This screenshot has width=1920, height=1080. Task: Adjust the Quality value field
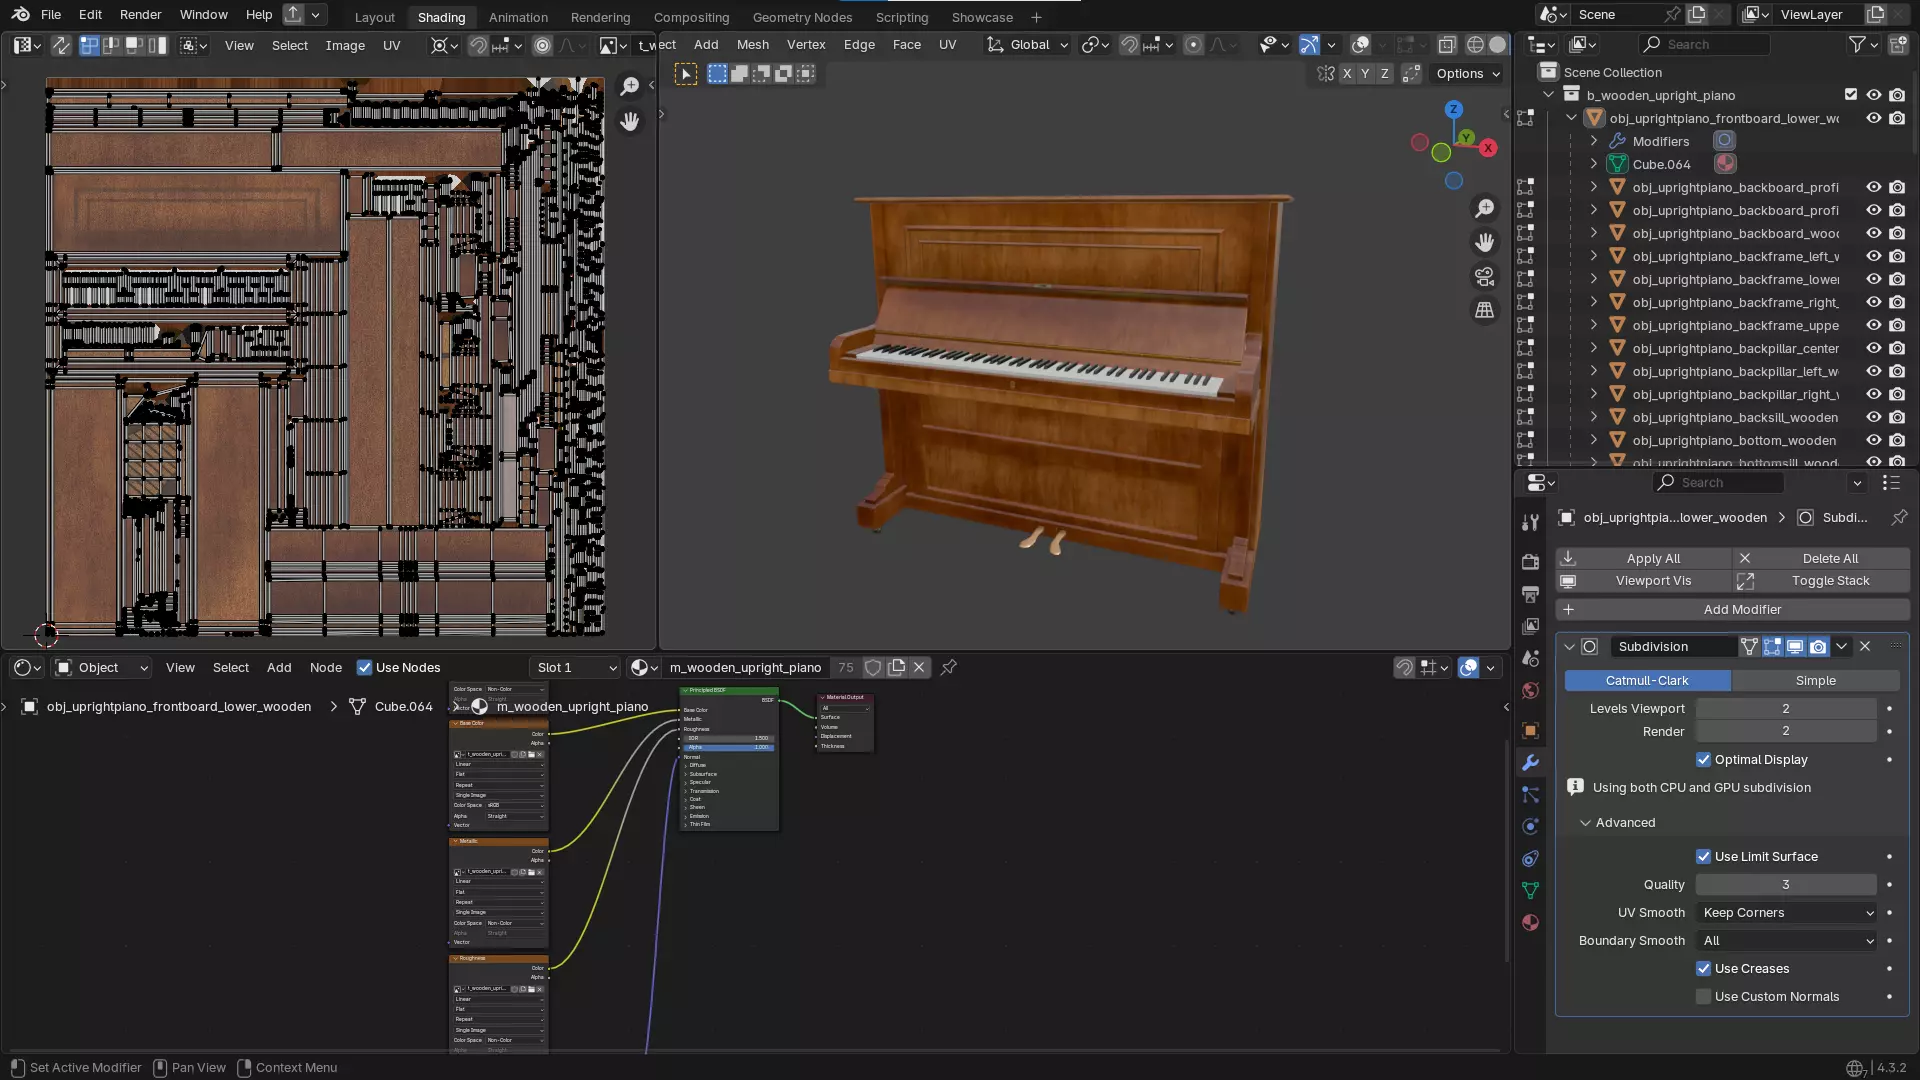point(1786,884)
